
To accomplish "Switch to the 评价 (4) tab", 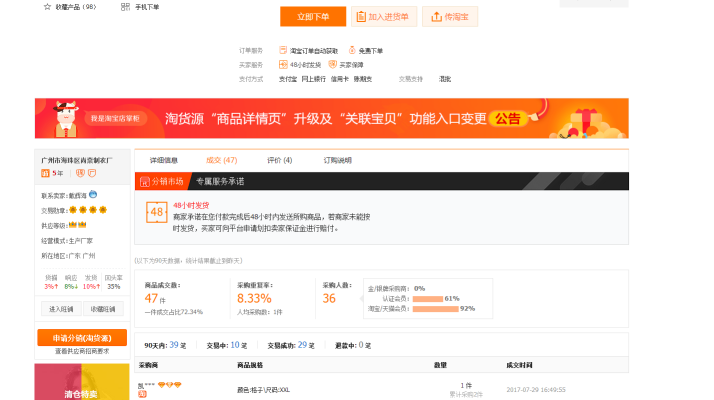I will [280, 160].
